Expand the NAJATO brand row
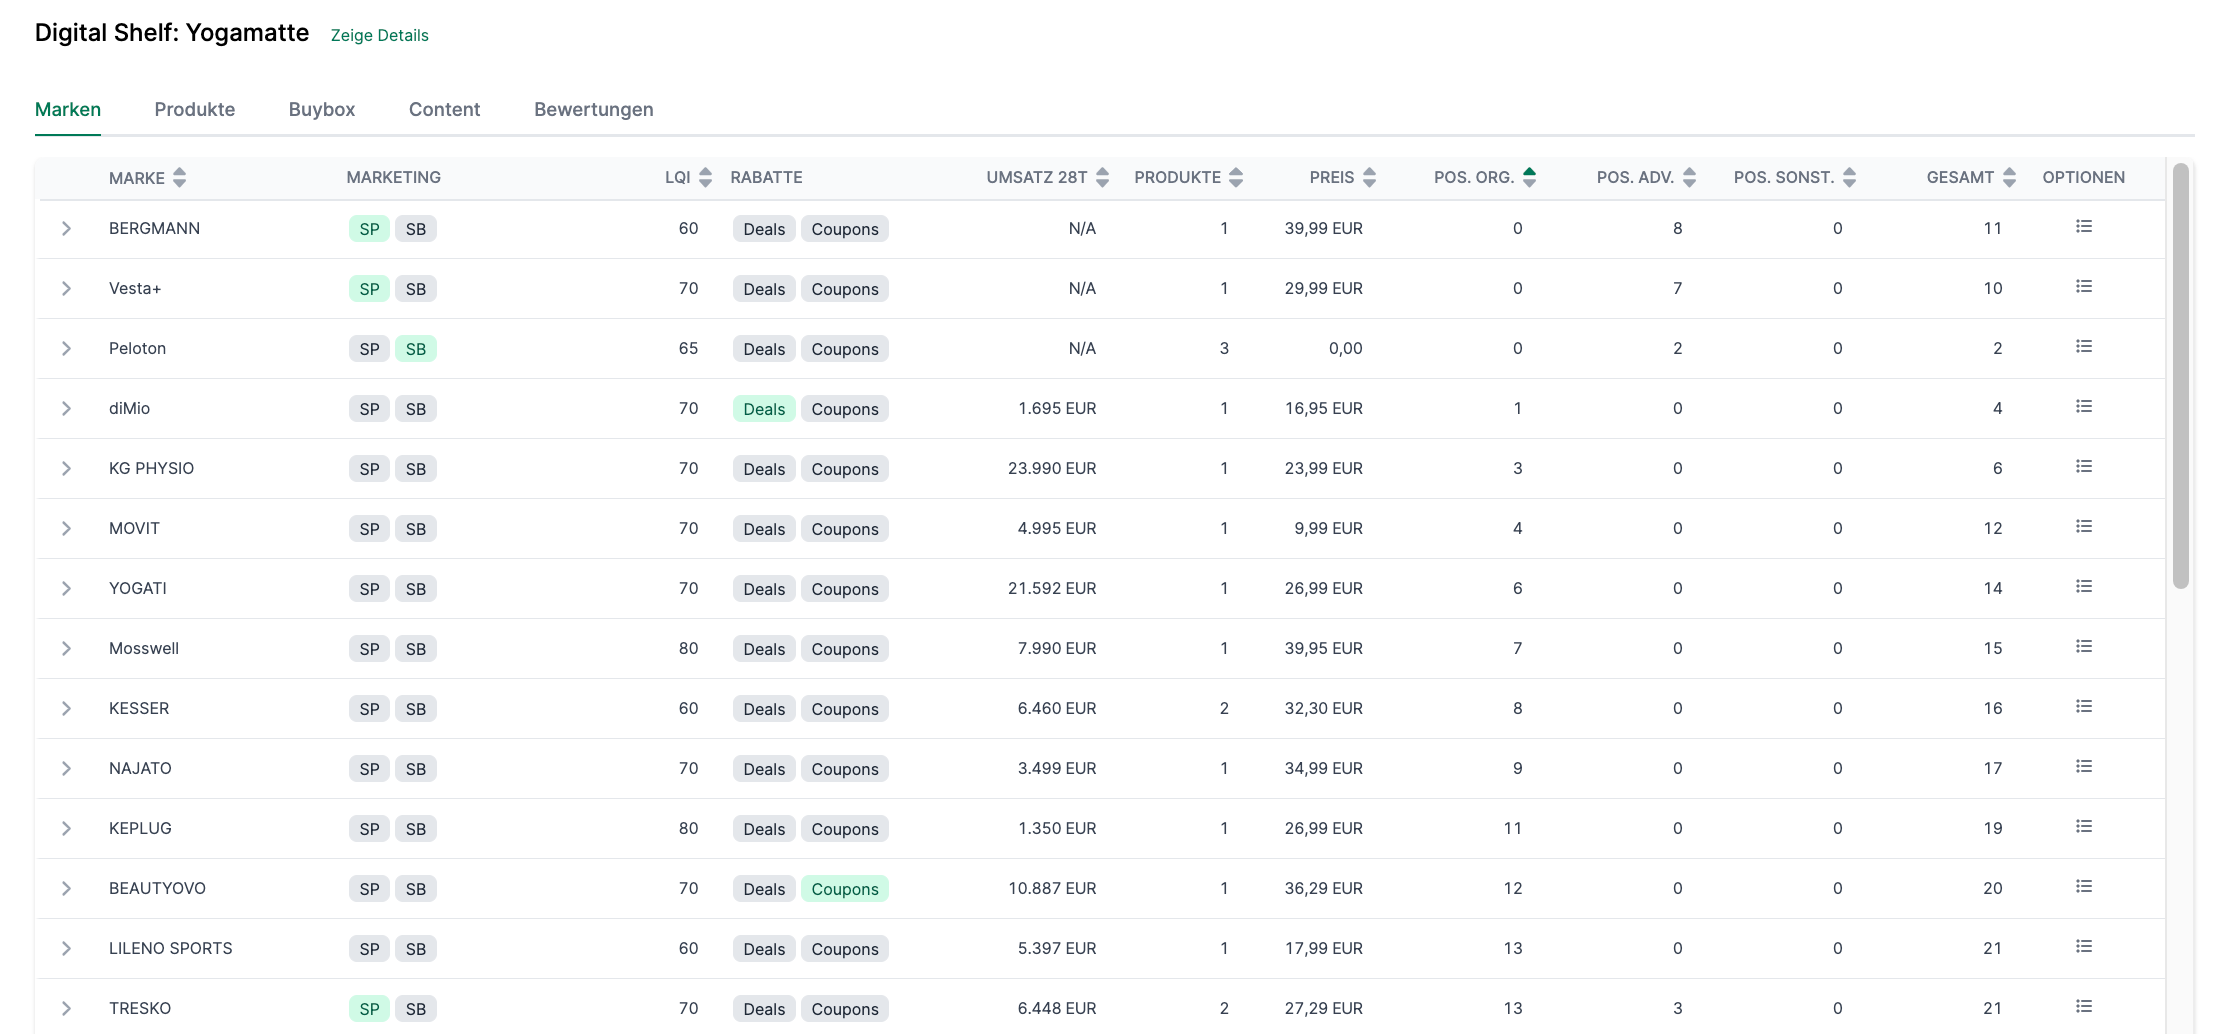This screenshot has height=1034, width=2230. click(x=66, y=769)
